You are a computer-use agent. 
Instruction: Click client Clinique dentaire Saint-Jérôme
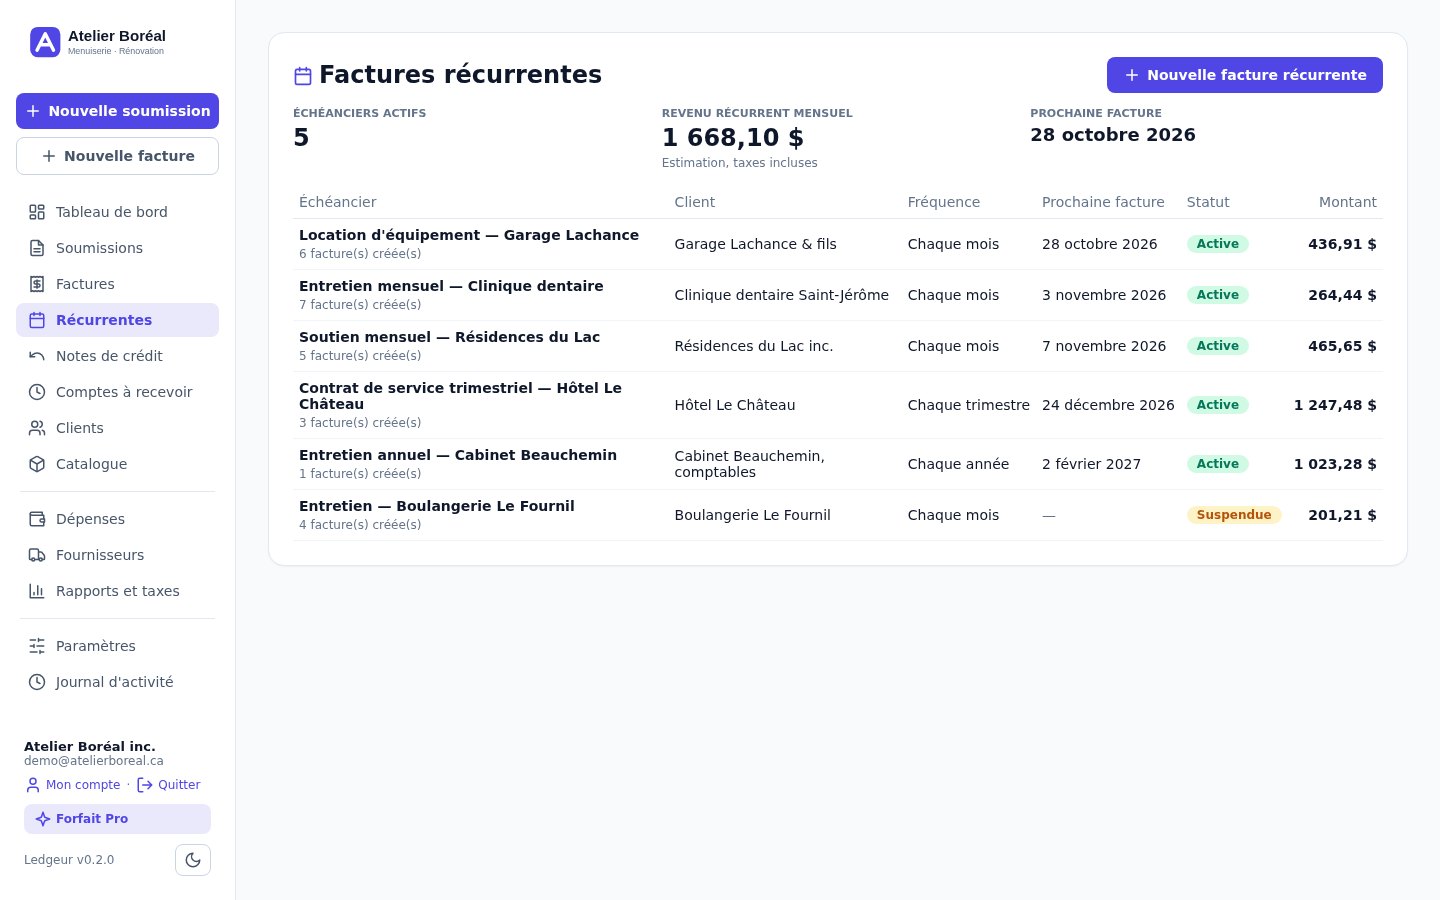click(781, 295)
